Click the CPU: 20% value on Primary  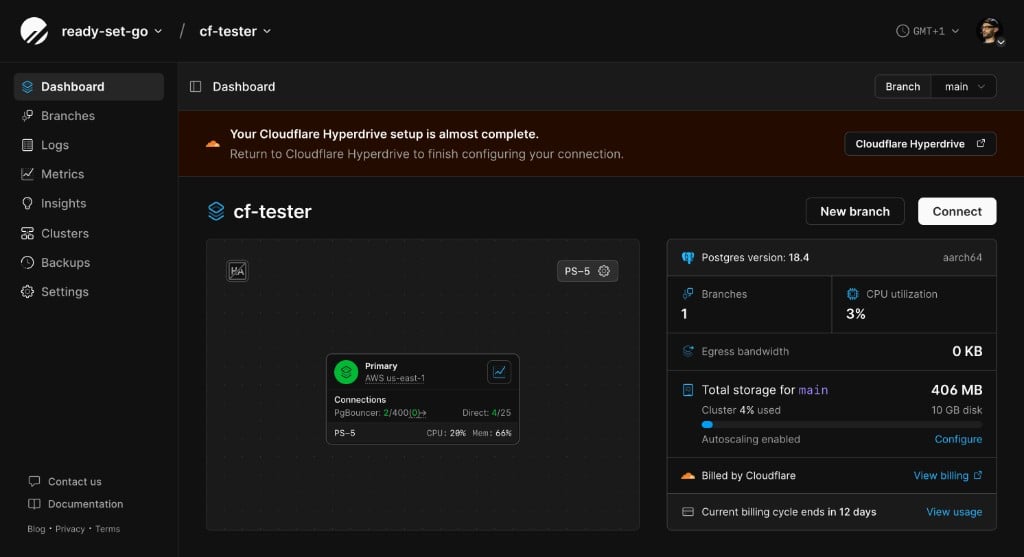pyautogui.click(x=446, y=433)
